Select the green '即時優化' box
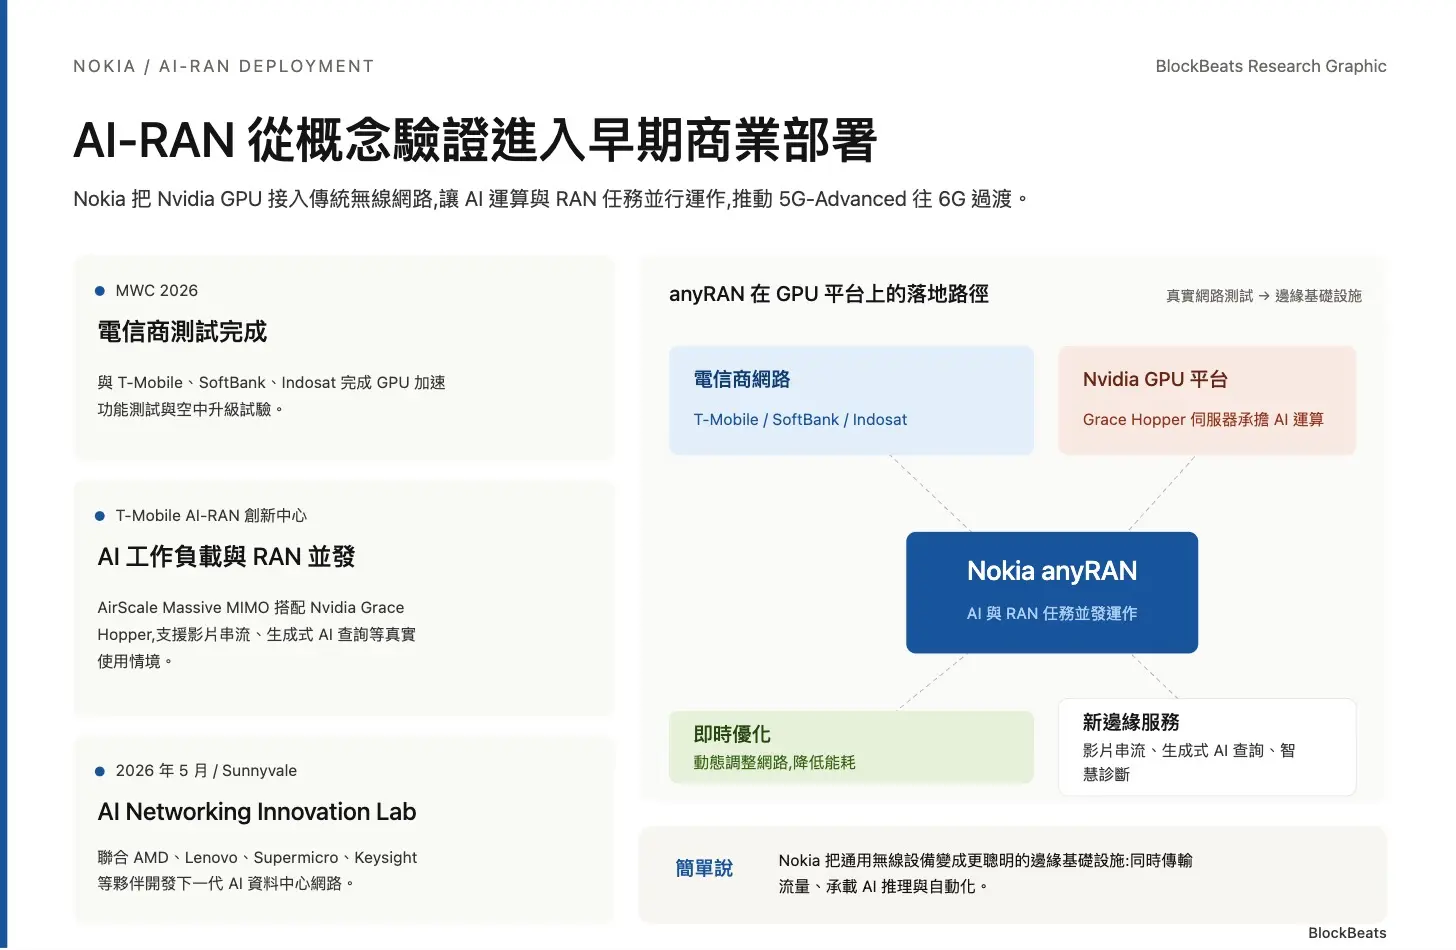Image resolution: width=1456 pixels, height=950 pixels. pyautogui.click(x=851, y=747)
